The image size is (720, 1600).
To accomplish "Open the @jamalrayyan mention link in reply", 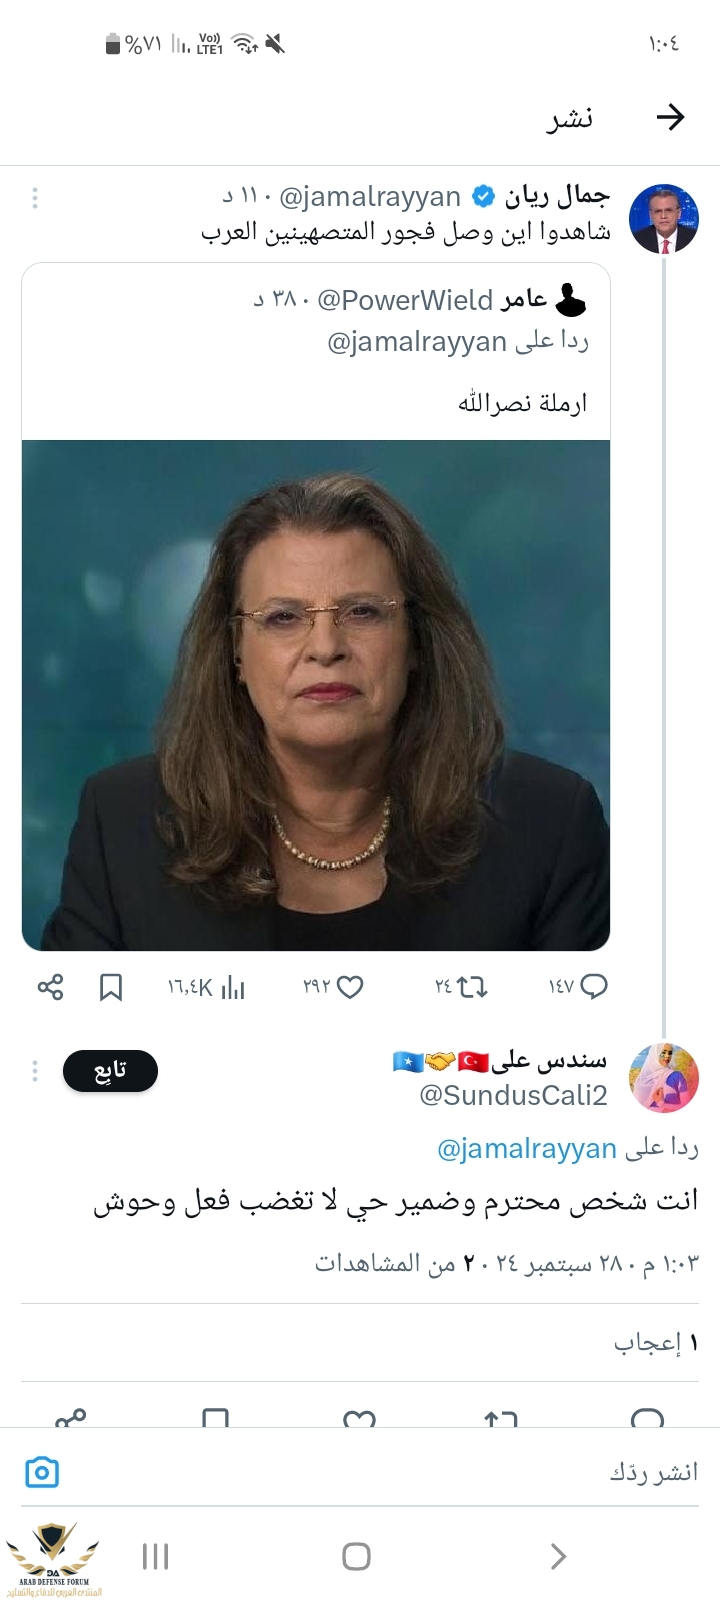I will tap(526, 1149).
